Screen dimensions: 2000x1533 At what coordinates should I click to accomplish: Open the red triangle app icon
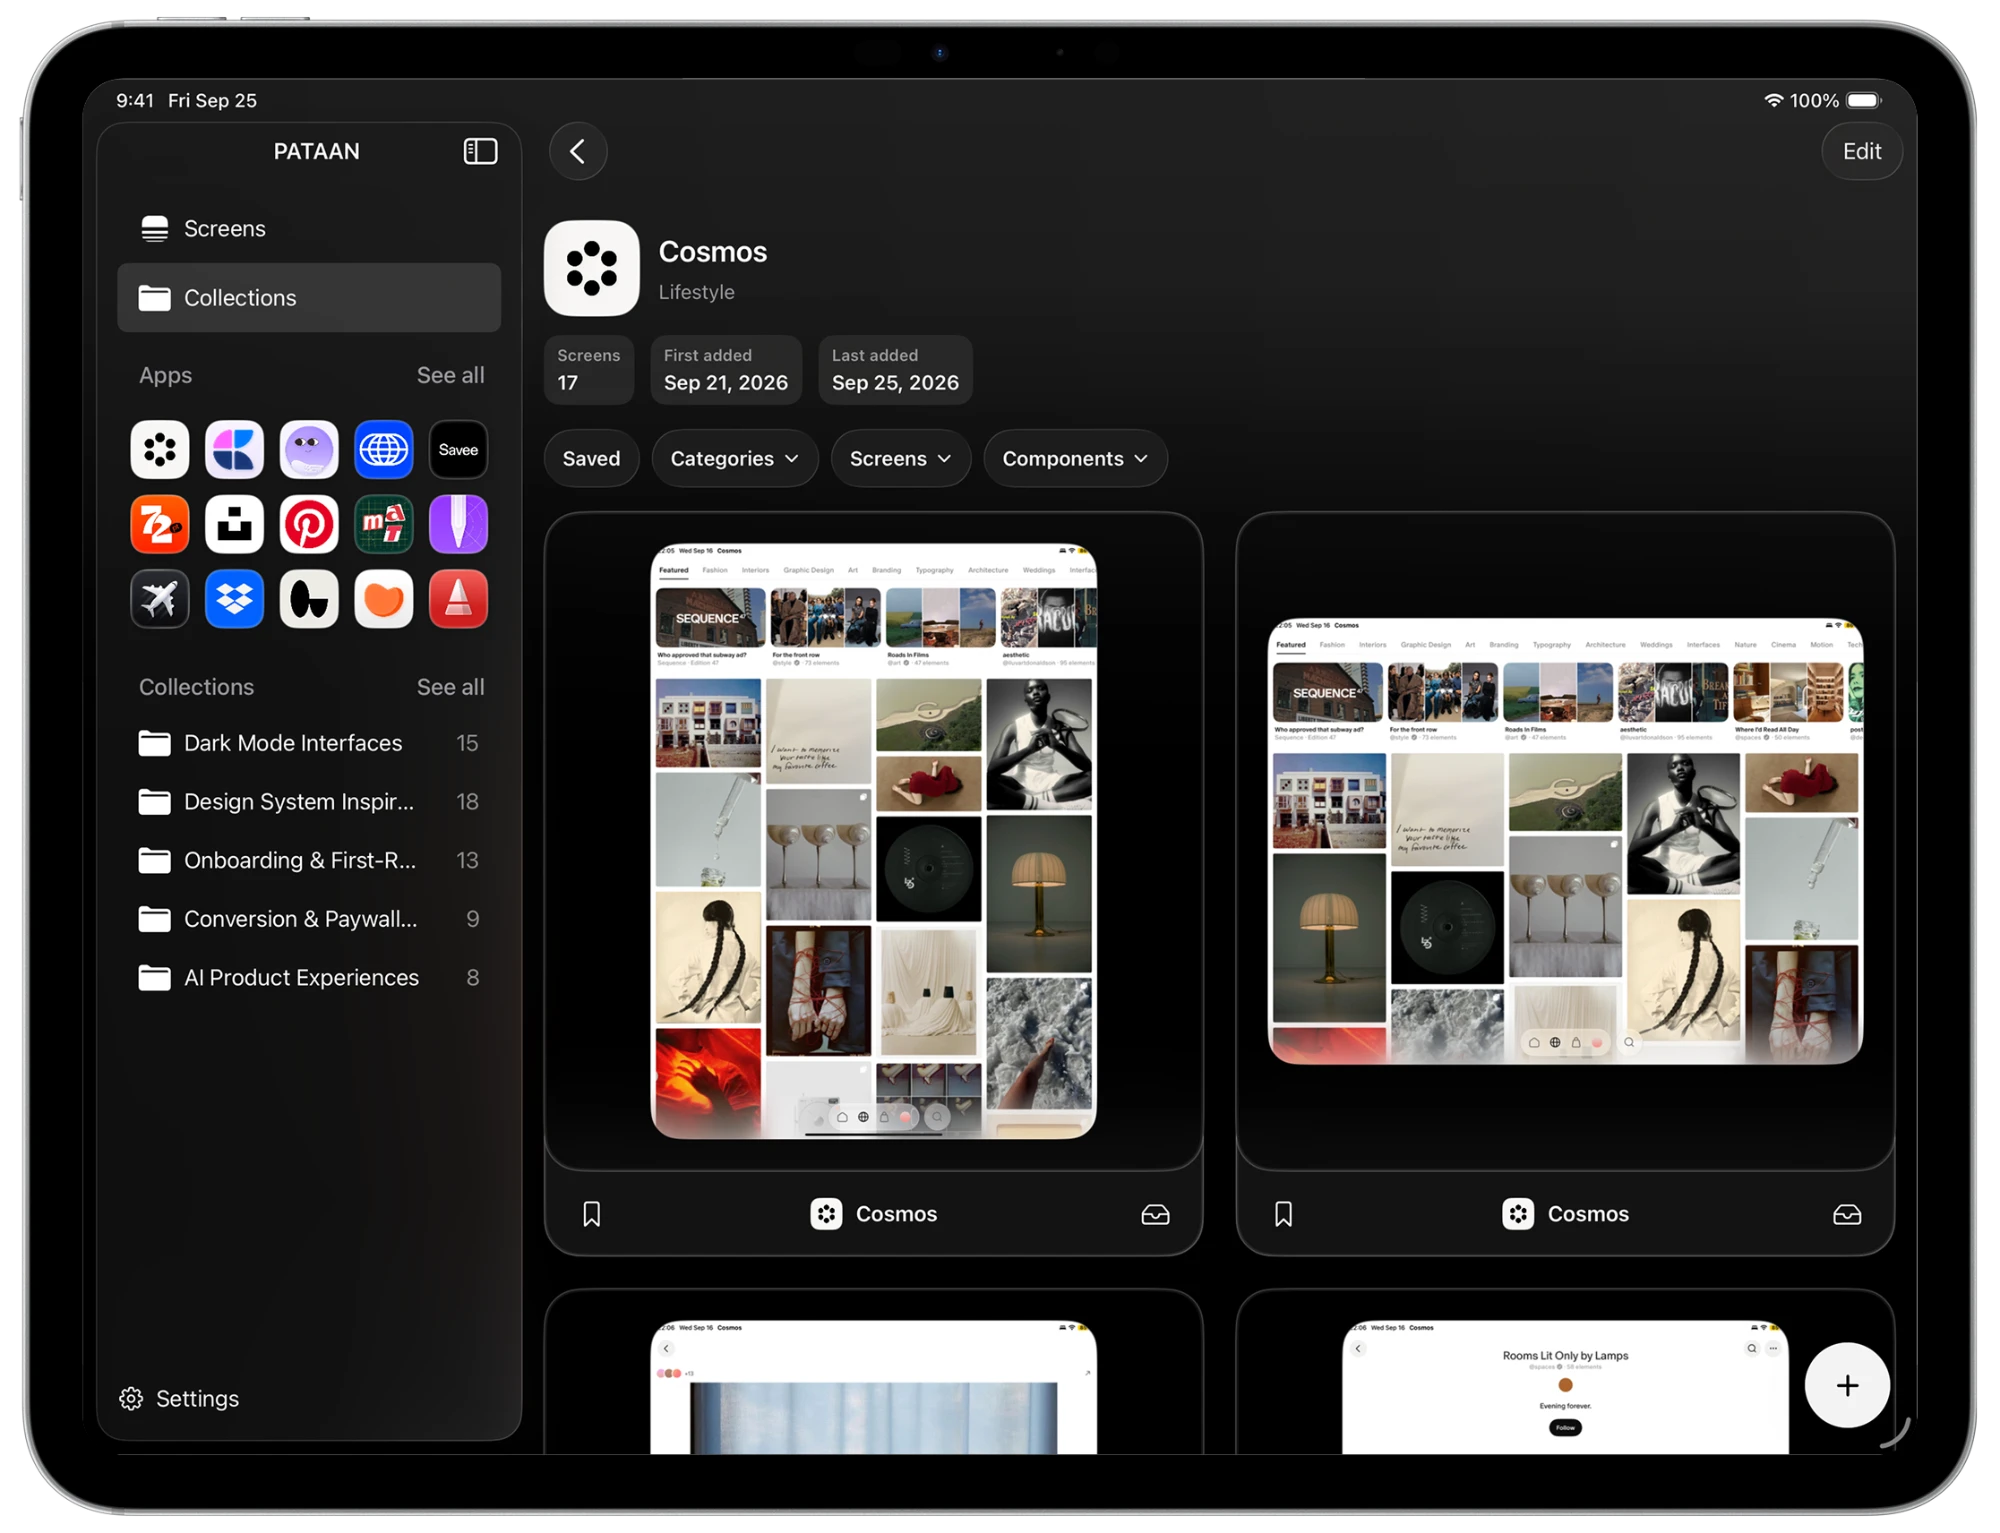(x=458, y=599)
